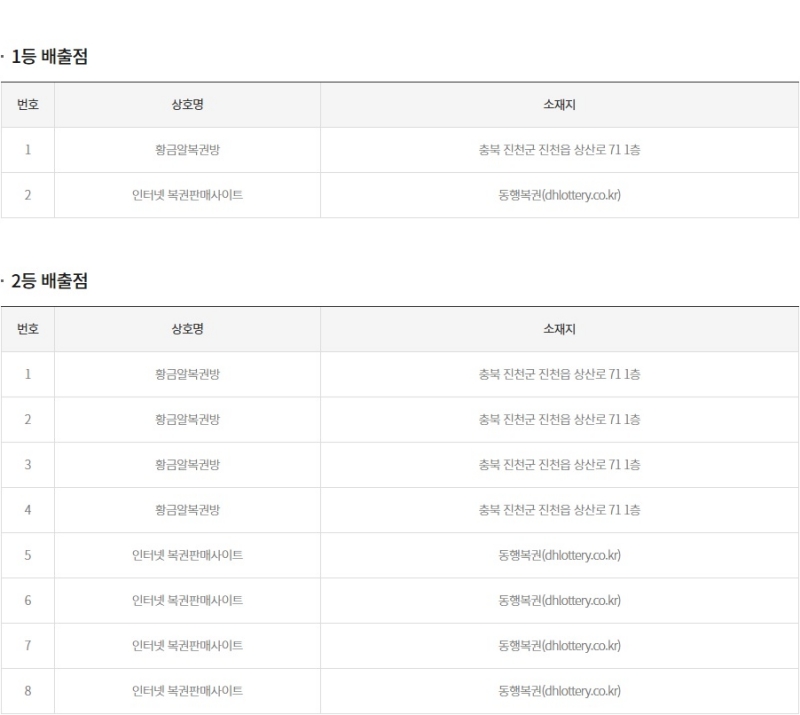Select '황금알복권방' in 2등 table row 1
The height and width of the screenshot is (715, 800).
coord(187,374)
